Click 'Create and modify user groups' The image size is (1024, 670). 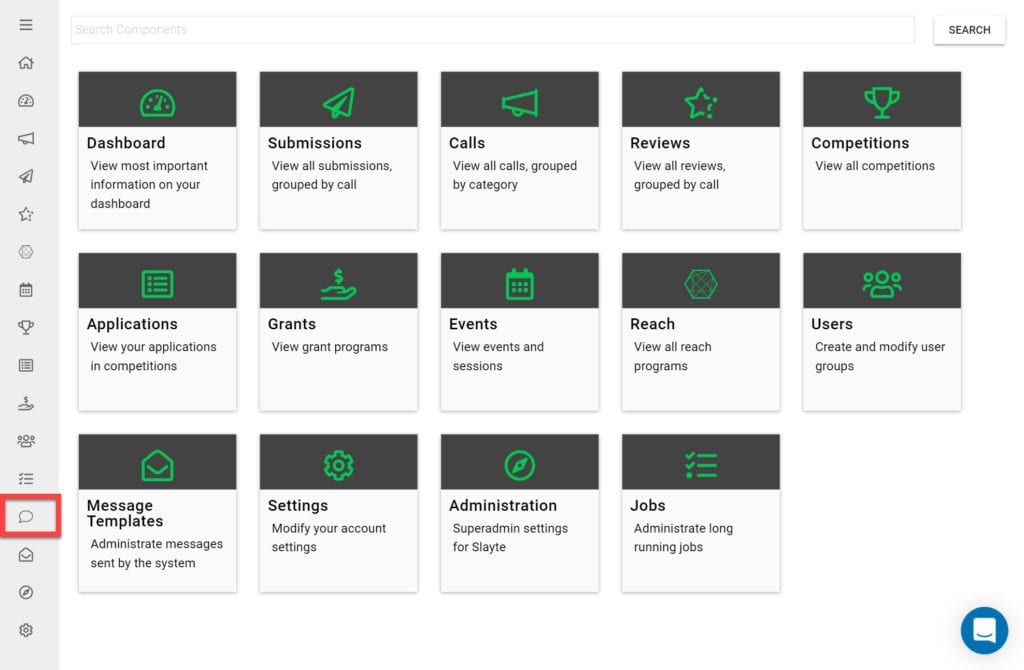click(880, 357)
